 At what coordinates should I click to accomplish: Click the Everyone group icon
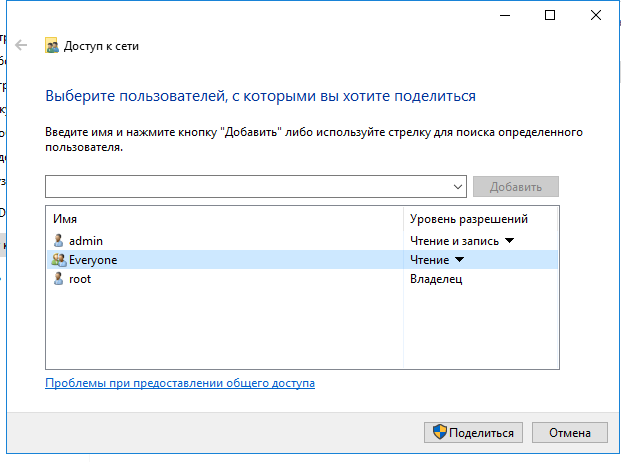[x=59, y=260]
